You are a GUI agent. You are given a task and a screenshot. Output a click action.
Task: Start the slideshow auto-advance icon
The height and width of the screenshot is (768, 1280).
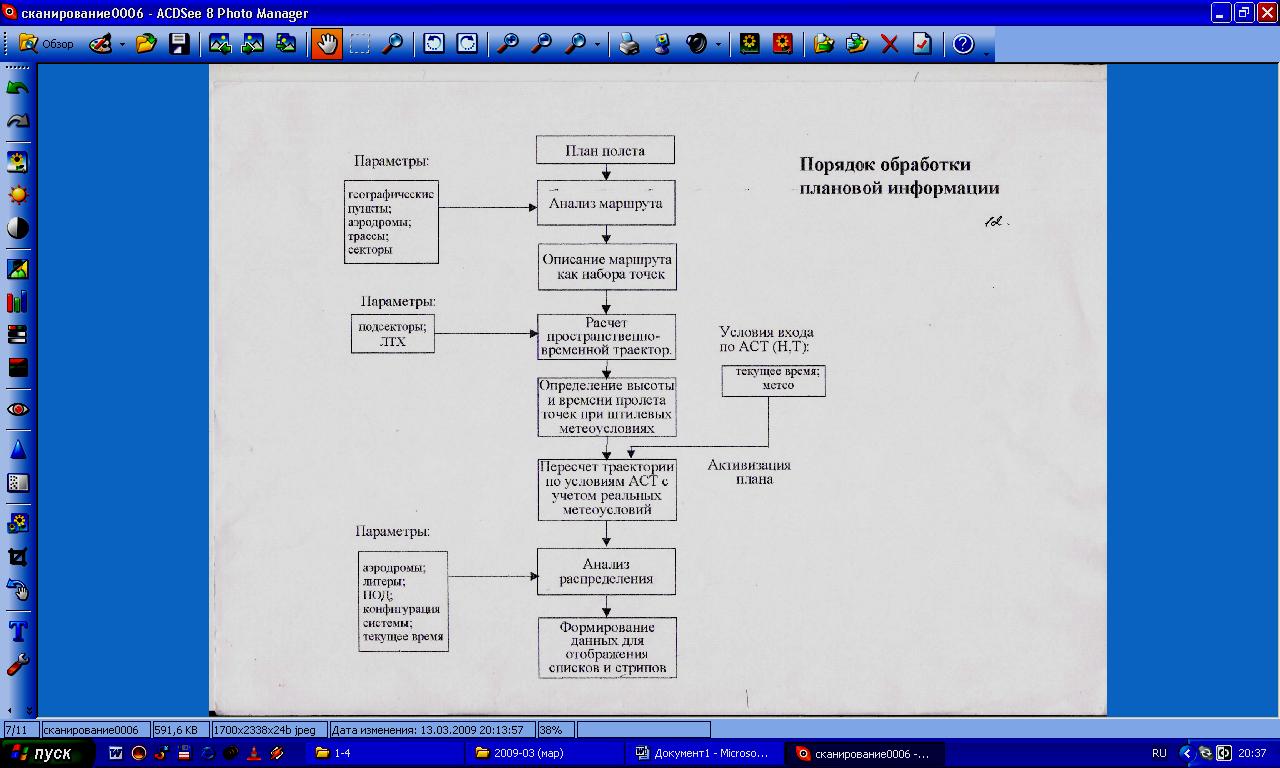tap(286, 44)
